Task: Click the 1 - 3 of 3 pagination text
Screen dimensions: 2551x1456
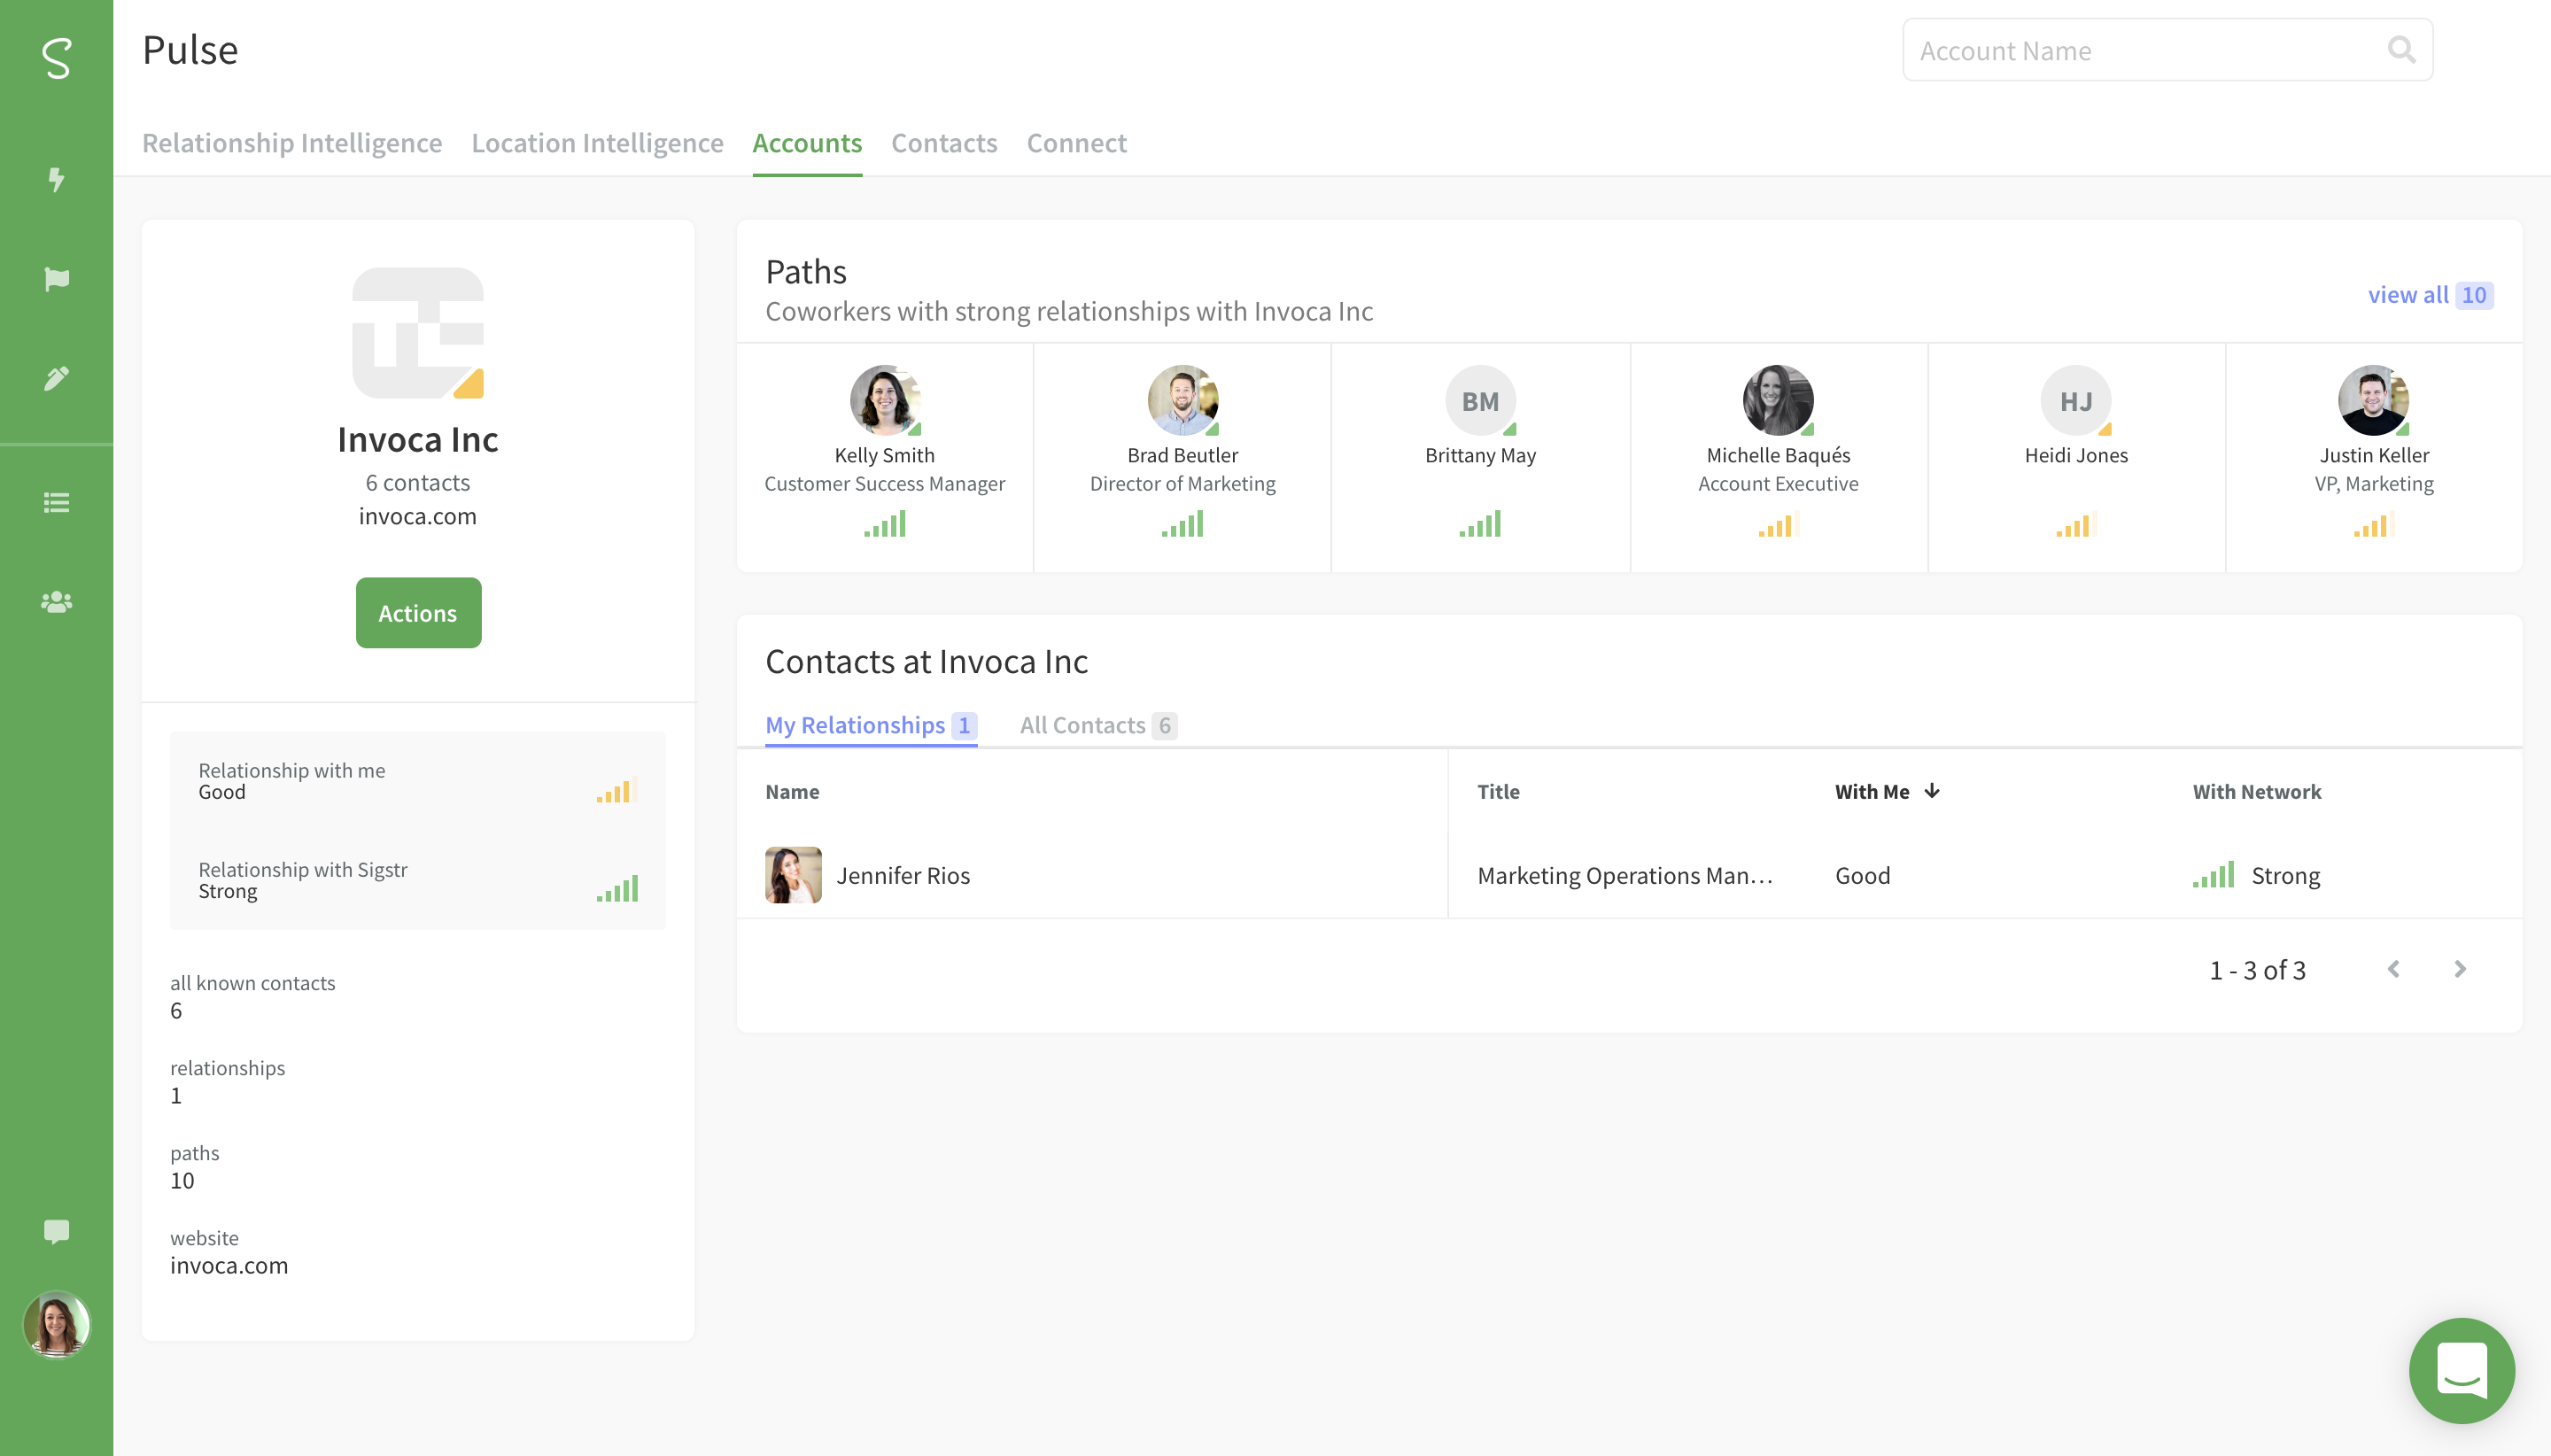Action: [2257, 970]
